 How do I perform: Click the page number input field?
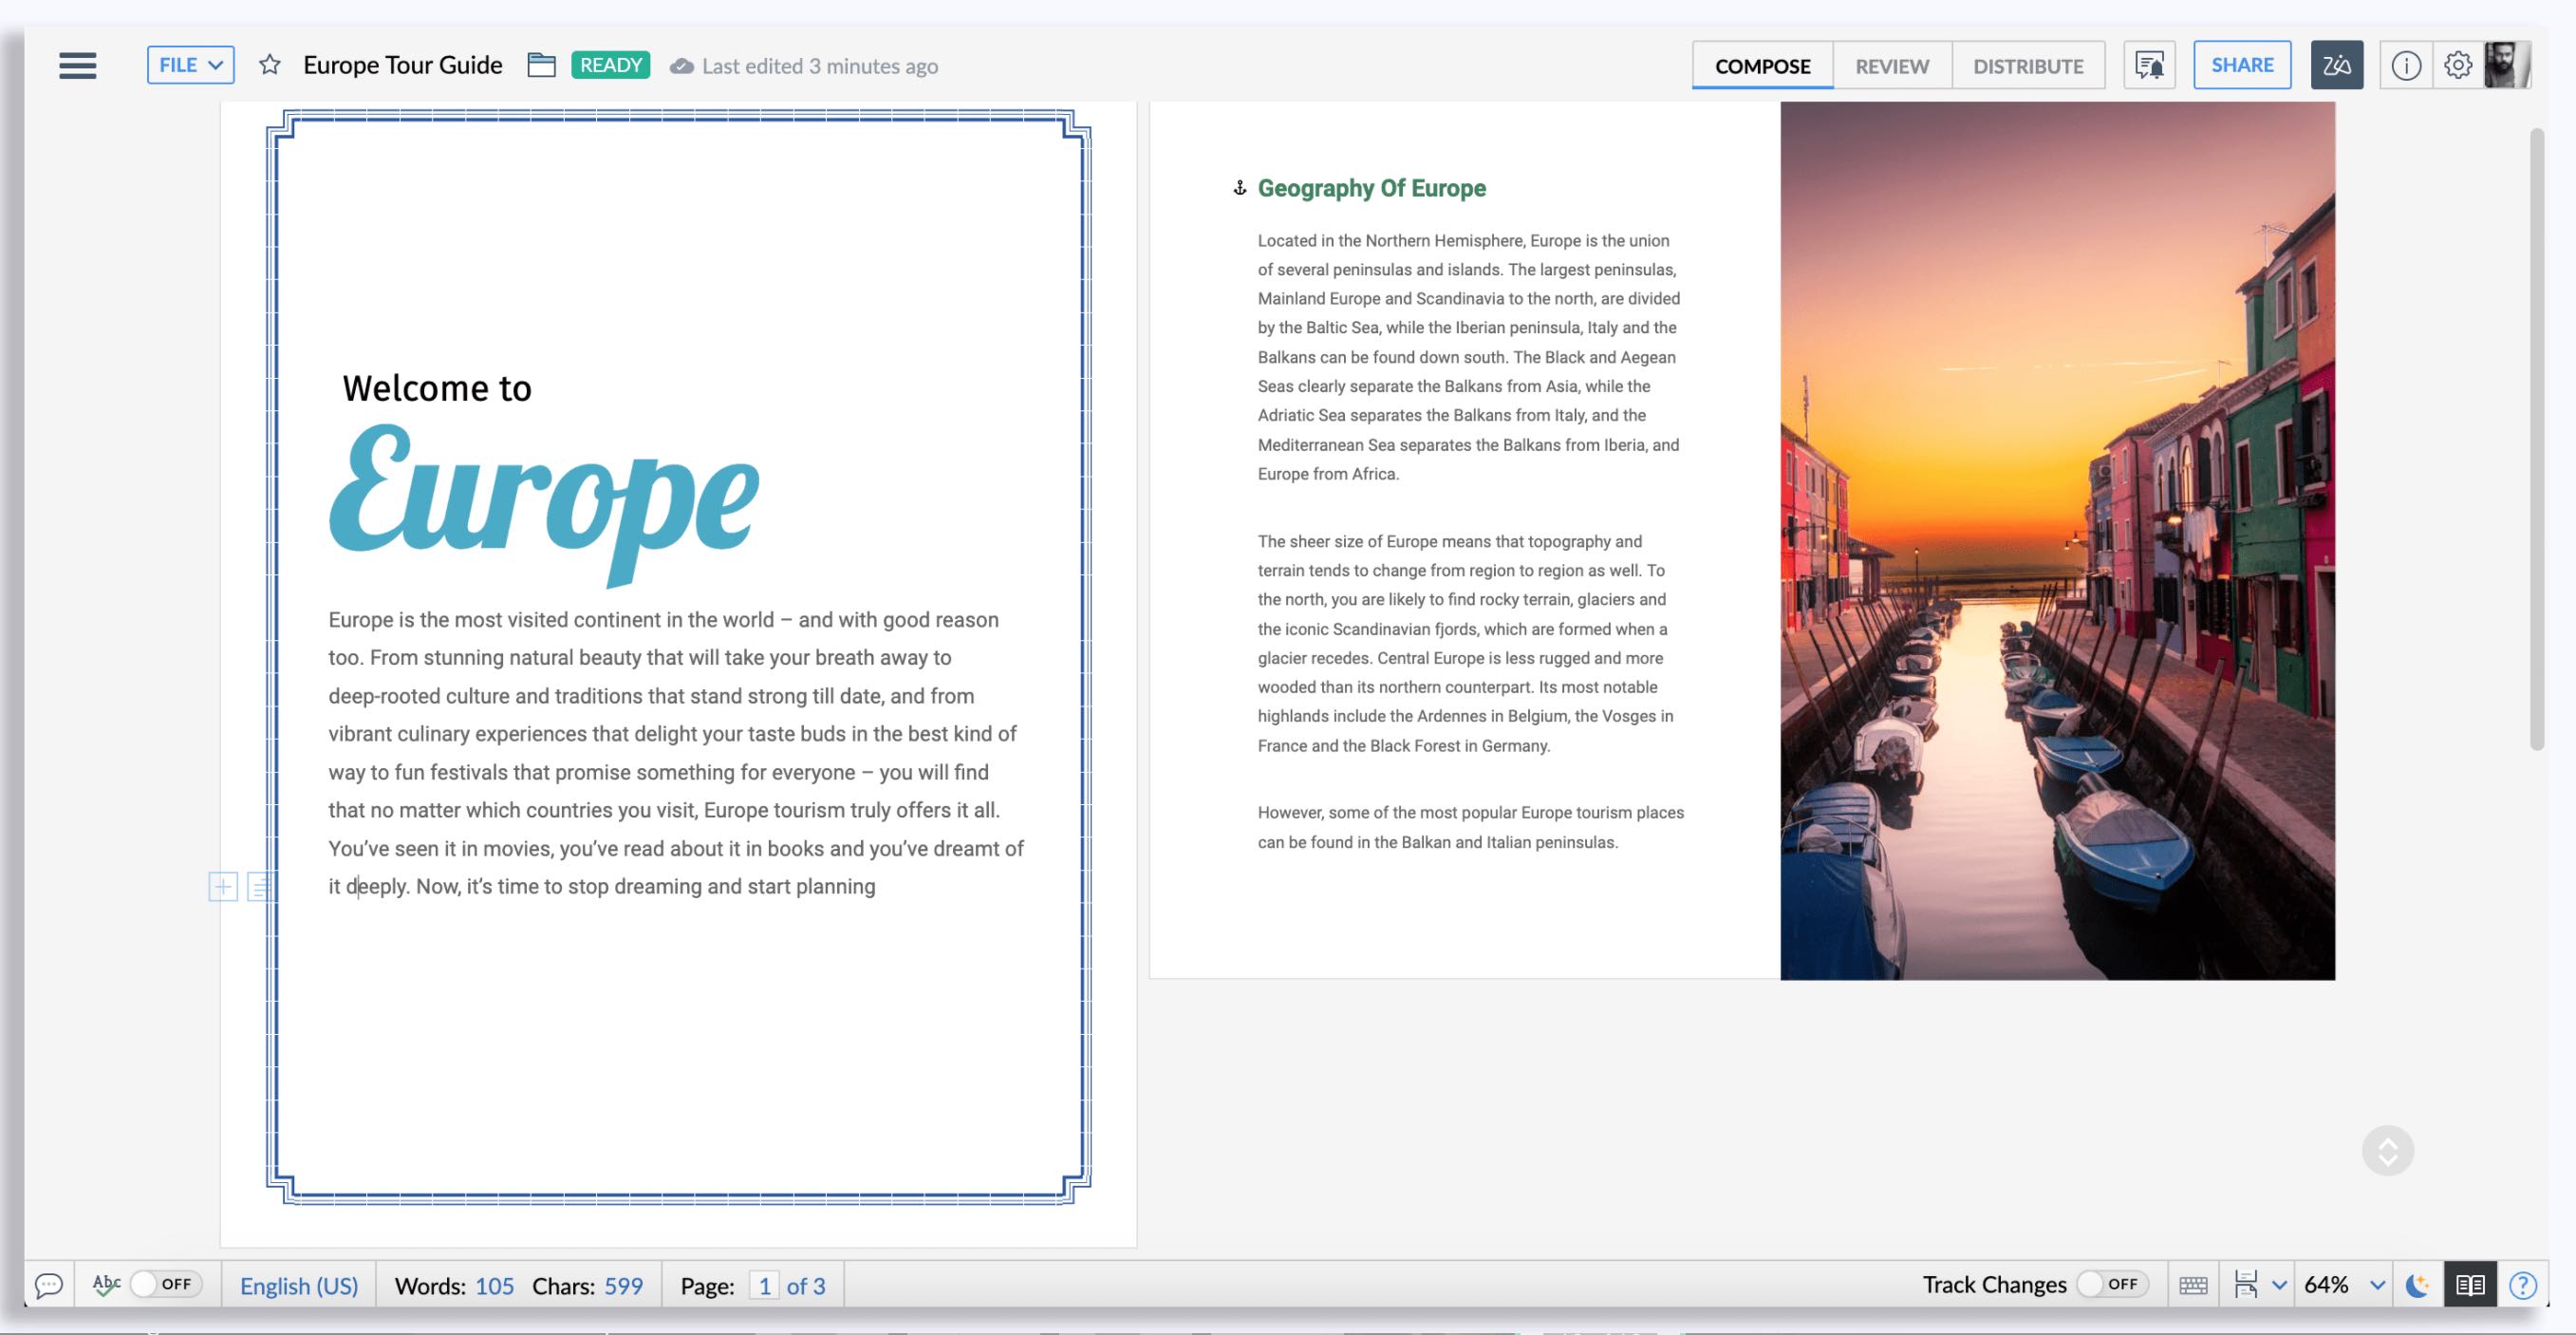pyautogui.click(x=764, y=1286)
